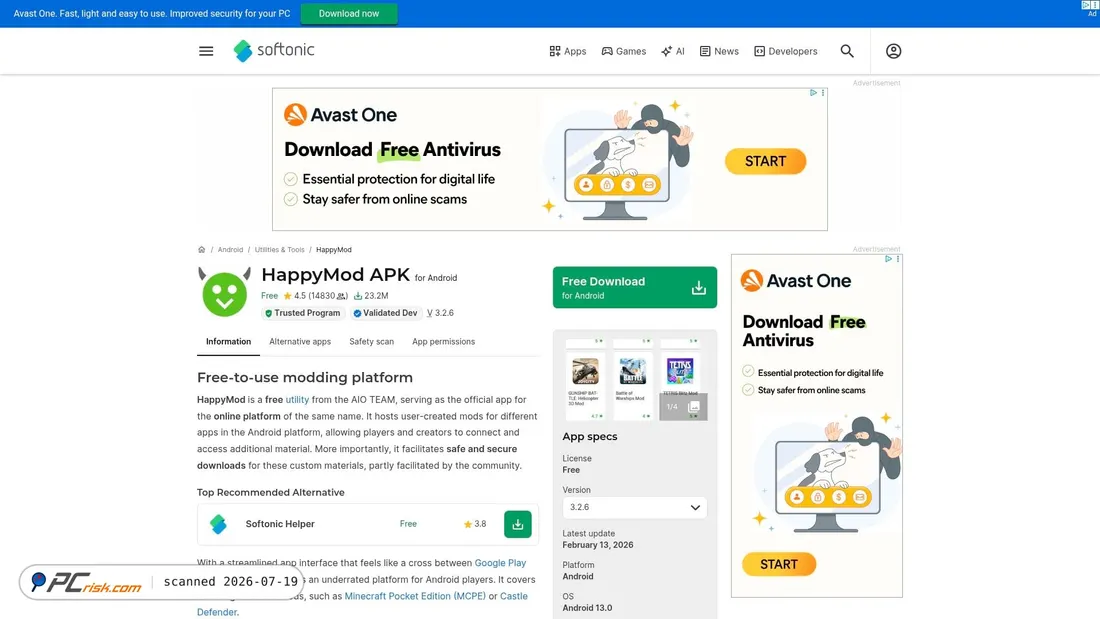Click the Android 13.0 OS value
The height and width of the screenshot is (619, 1100).
(x=587, y=608)
